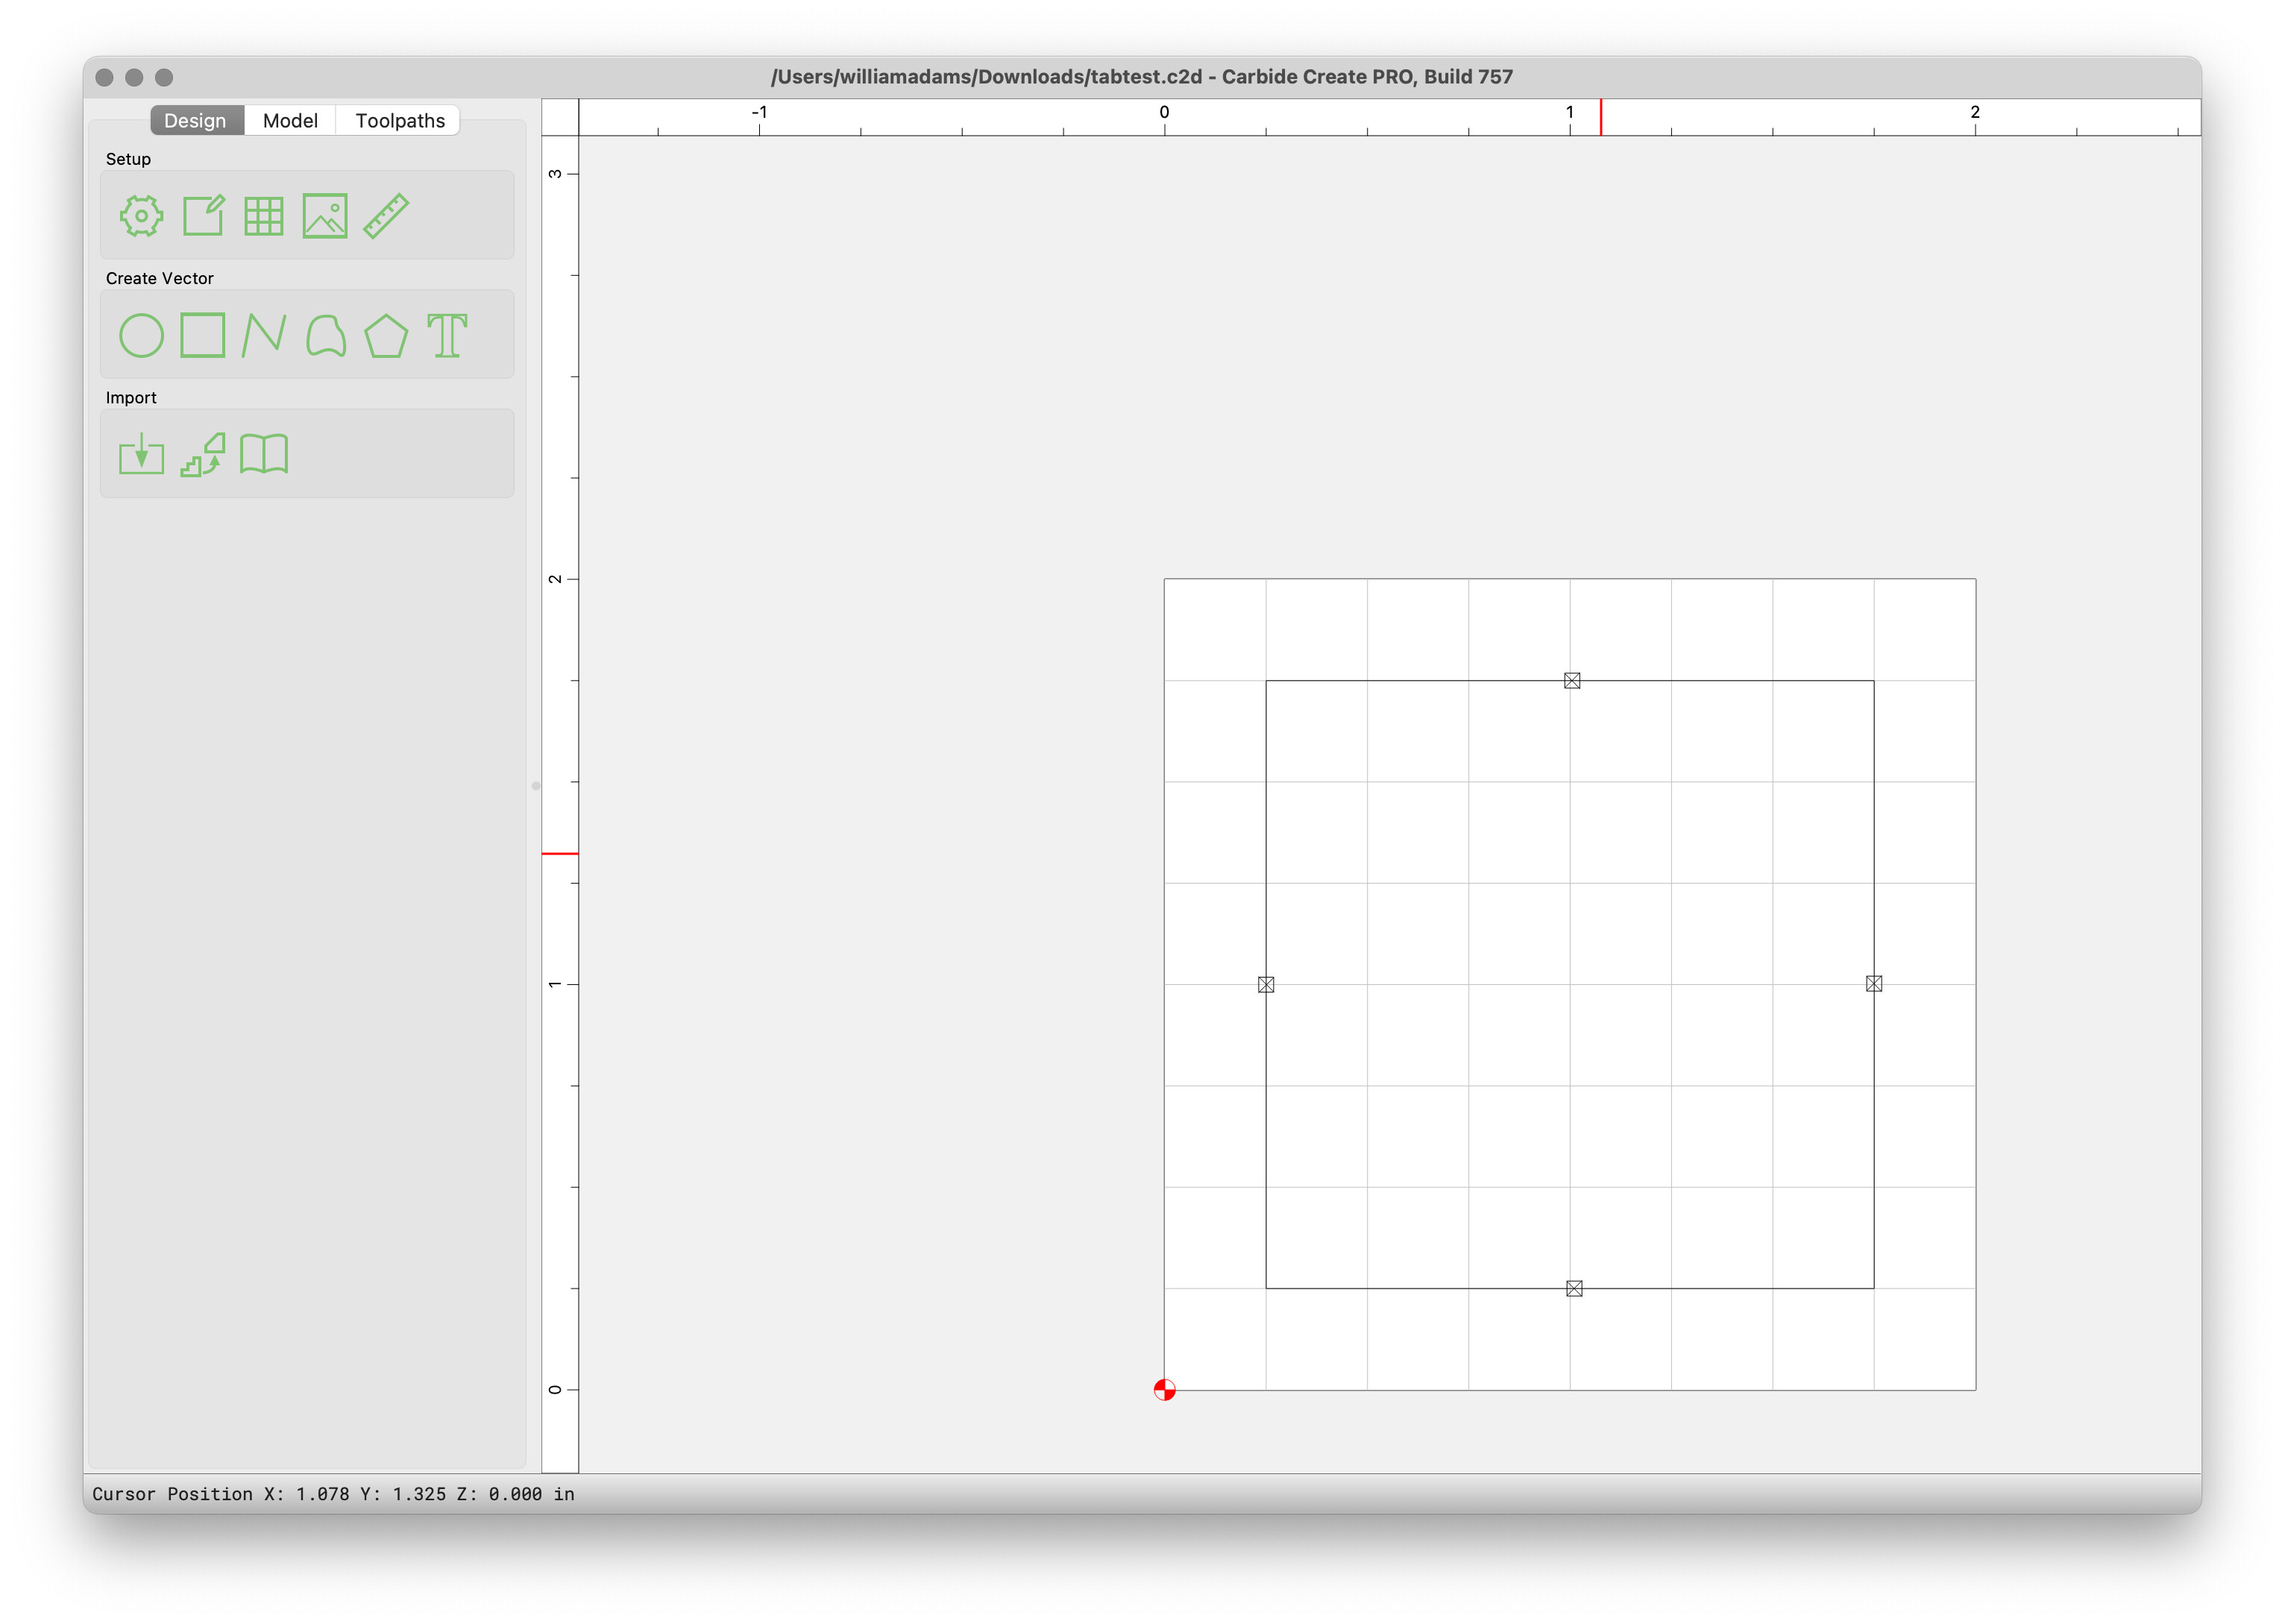This screenshot has width=2285, height=1624.
Task: Select the Curve drawing tool
Action: 325,335
